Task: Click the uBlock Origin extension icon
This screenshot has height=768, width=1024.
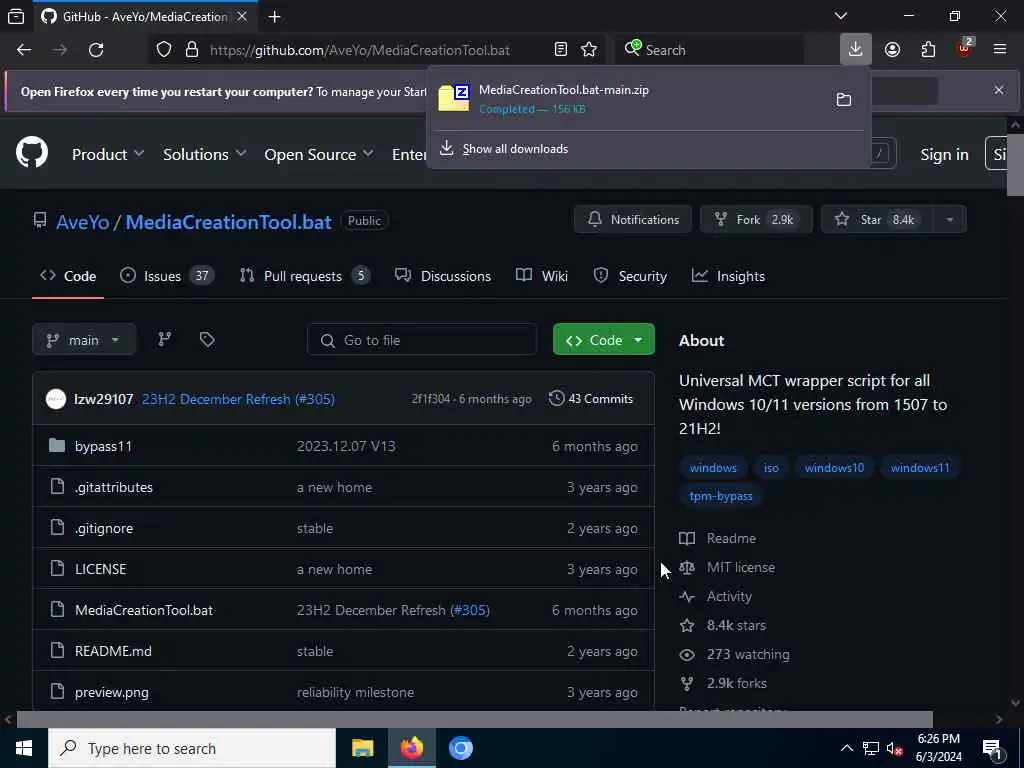Action: point(965,48)
